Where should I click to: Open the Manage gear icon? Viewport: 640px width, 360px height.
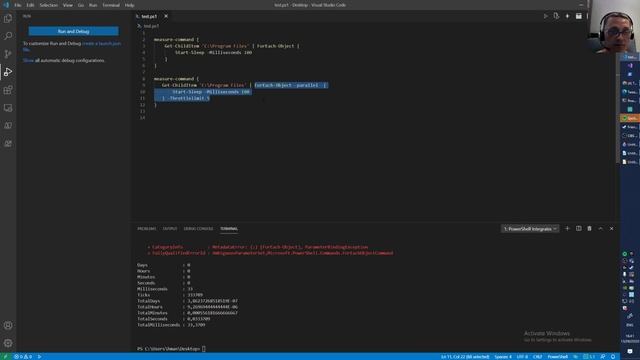(x=8, y=343)
